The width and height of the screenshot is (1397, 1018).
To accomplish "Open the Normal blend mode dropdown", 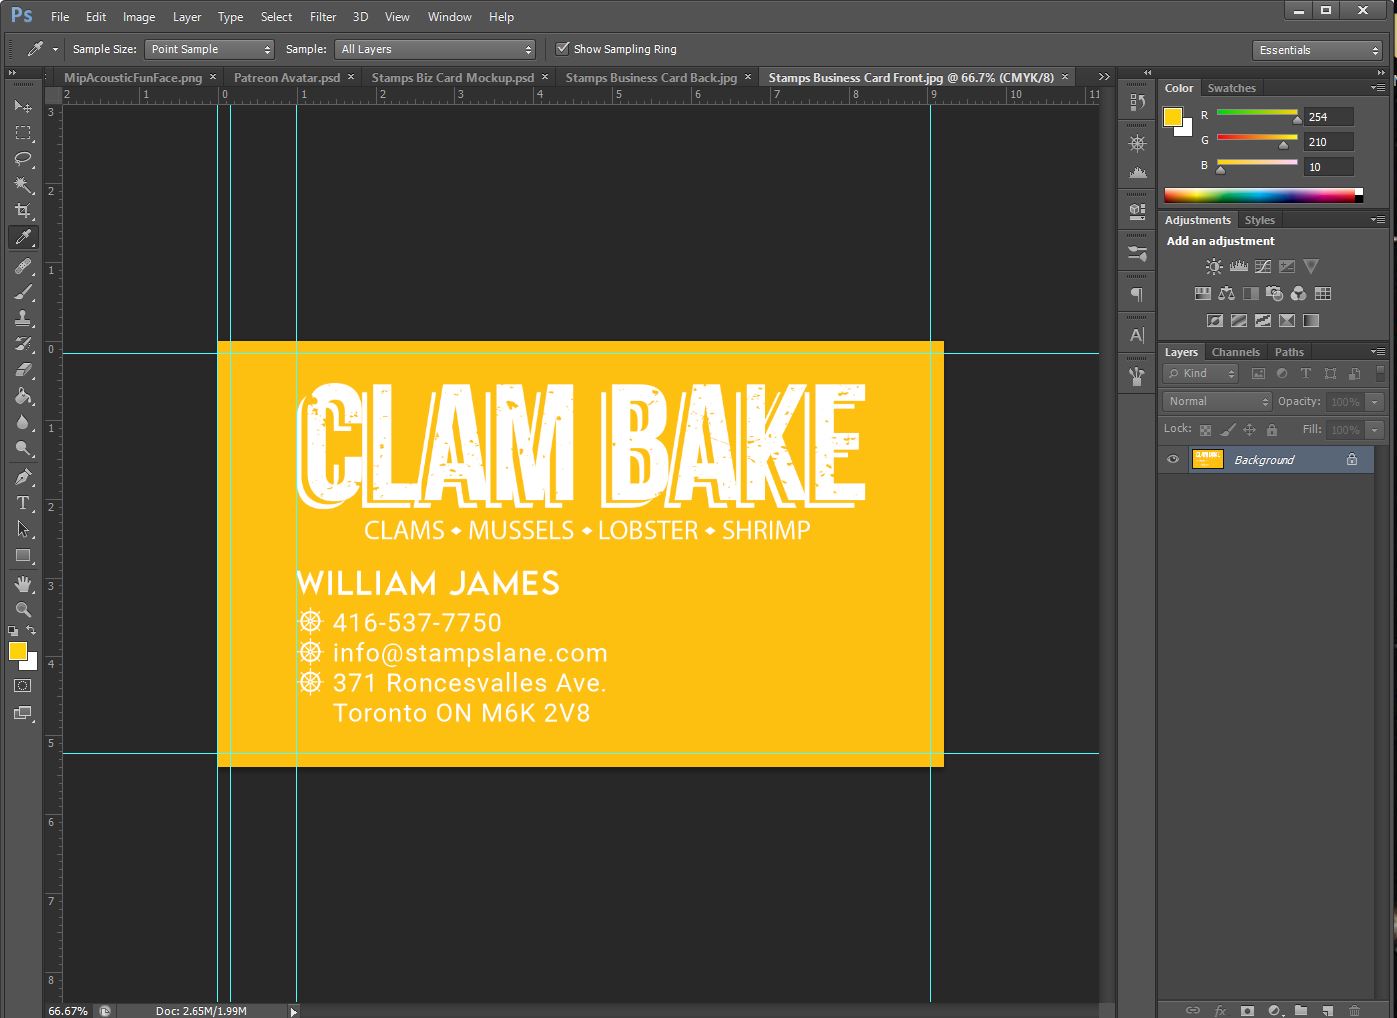I will pos(1216,401).
